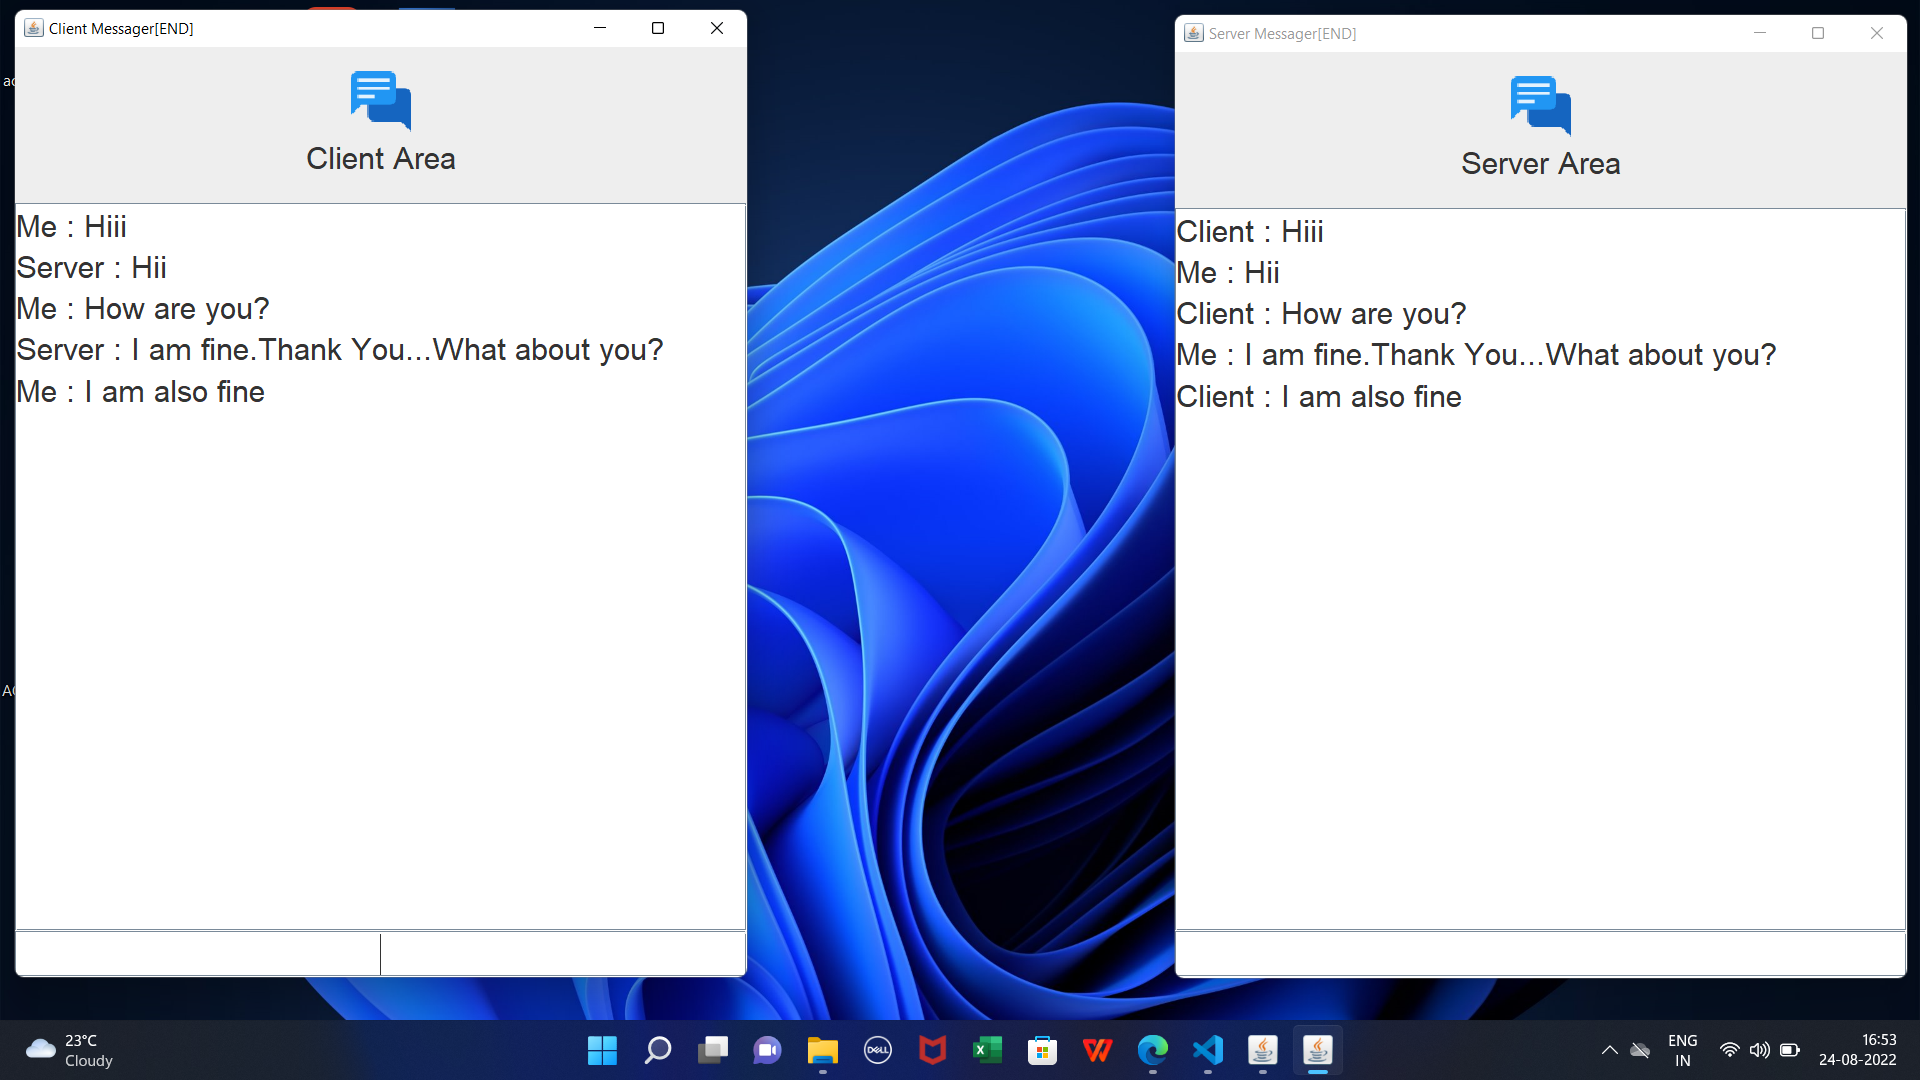Launch Excel from the taskbar
This screenshot has width=1920, height=1080.
988,1050
